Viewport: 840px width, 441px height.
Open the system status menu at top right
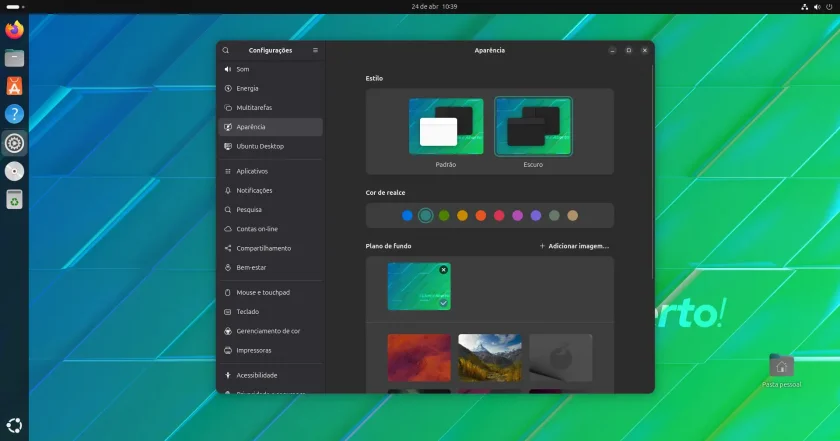(819, 7)
